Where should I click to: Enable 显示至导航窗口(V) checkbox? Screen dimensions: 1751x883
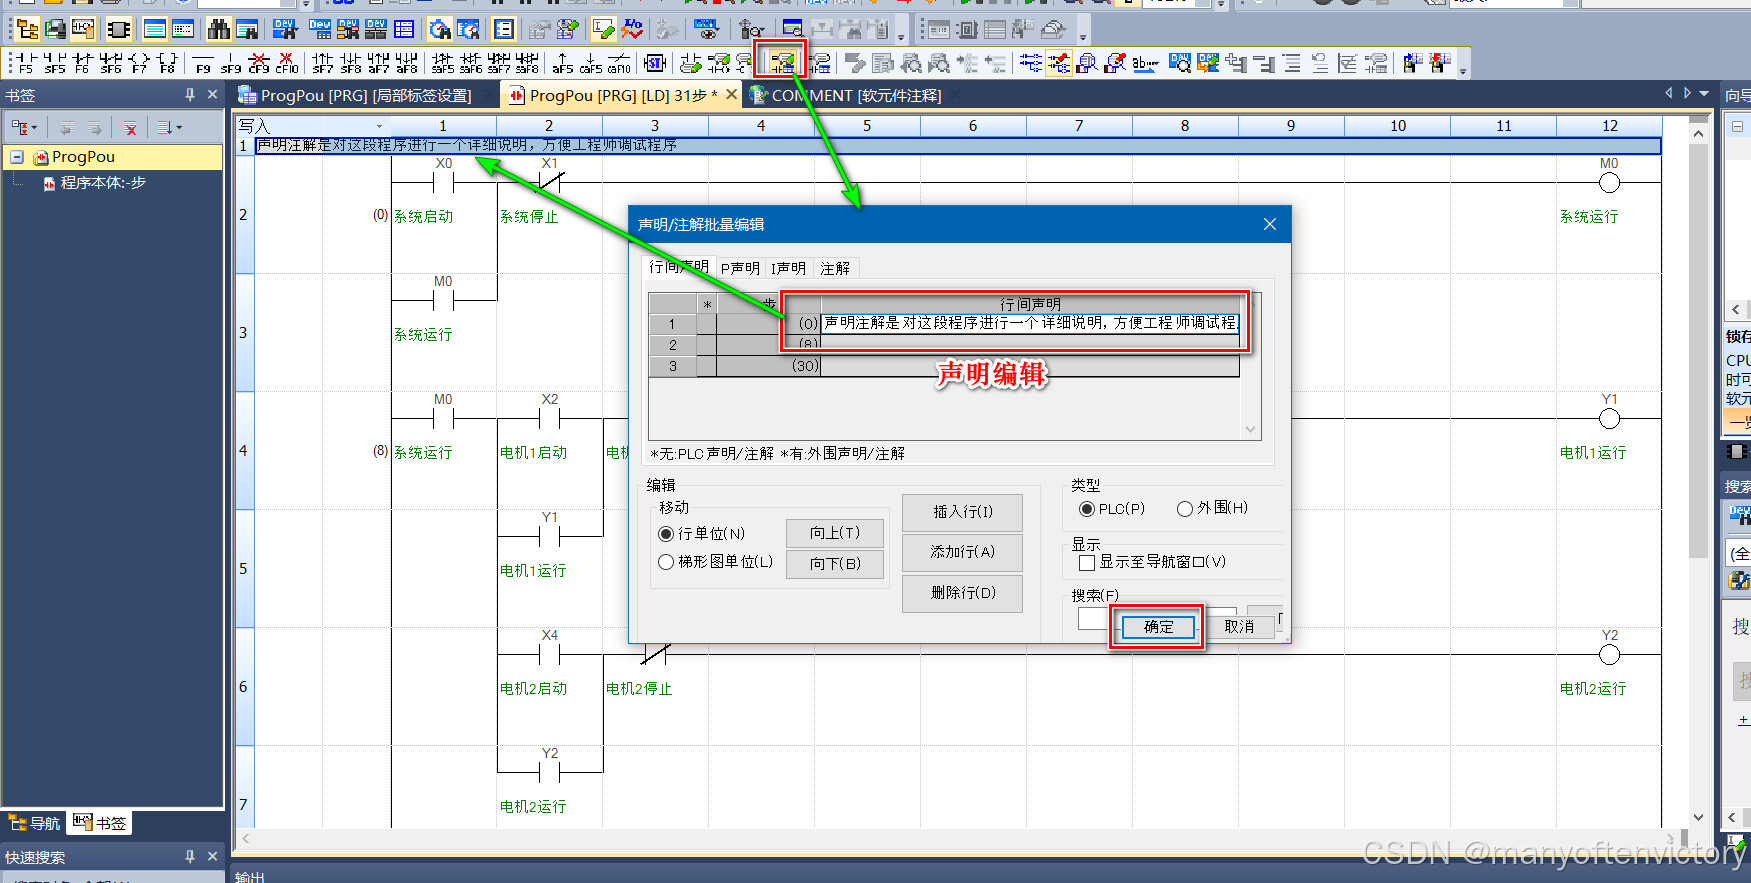click(1087, 562)
